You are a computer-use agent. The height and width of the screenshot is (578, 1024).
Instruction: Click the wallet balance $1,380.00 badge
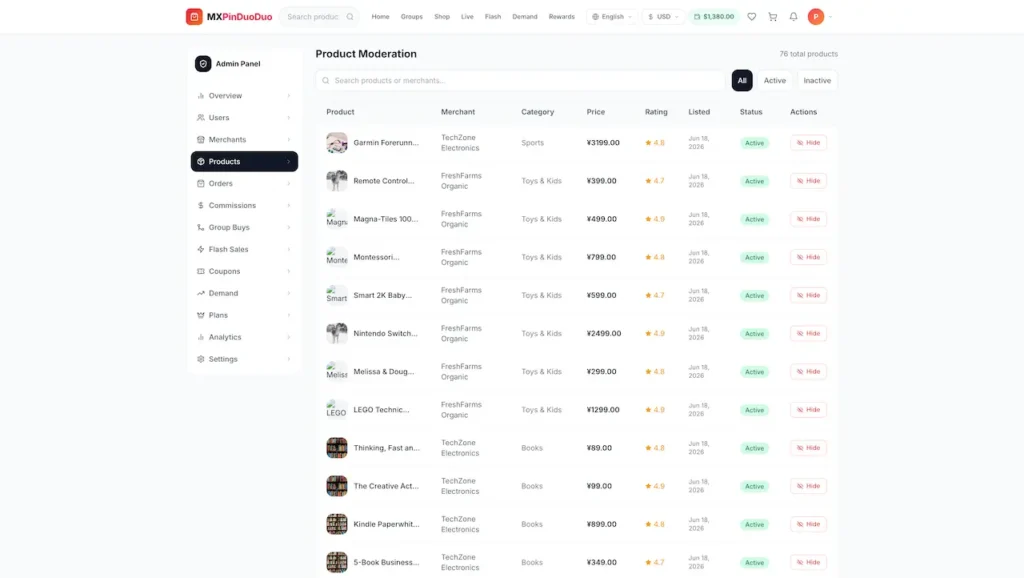click(713, 16)
